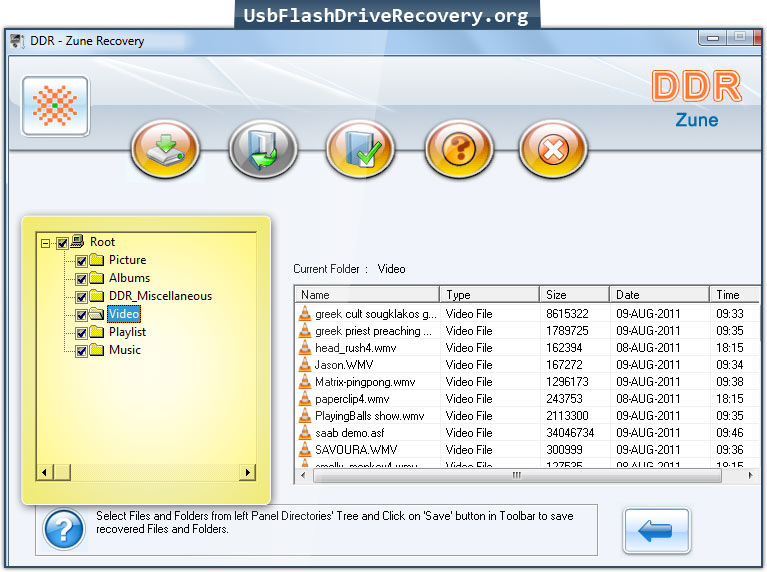Screen dimensions: 767x572
Task: Click the Playlist folder icon
Action: (96, 332)
